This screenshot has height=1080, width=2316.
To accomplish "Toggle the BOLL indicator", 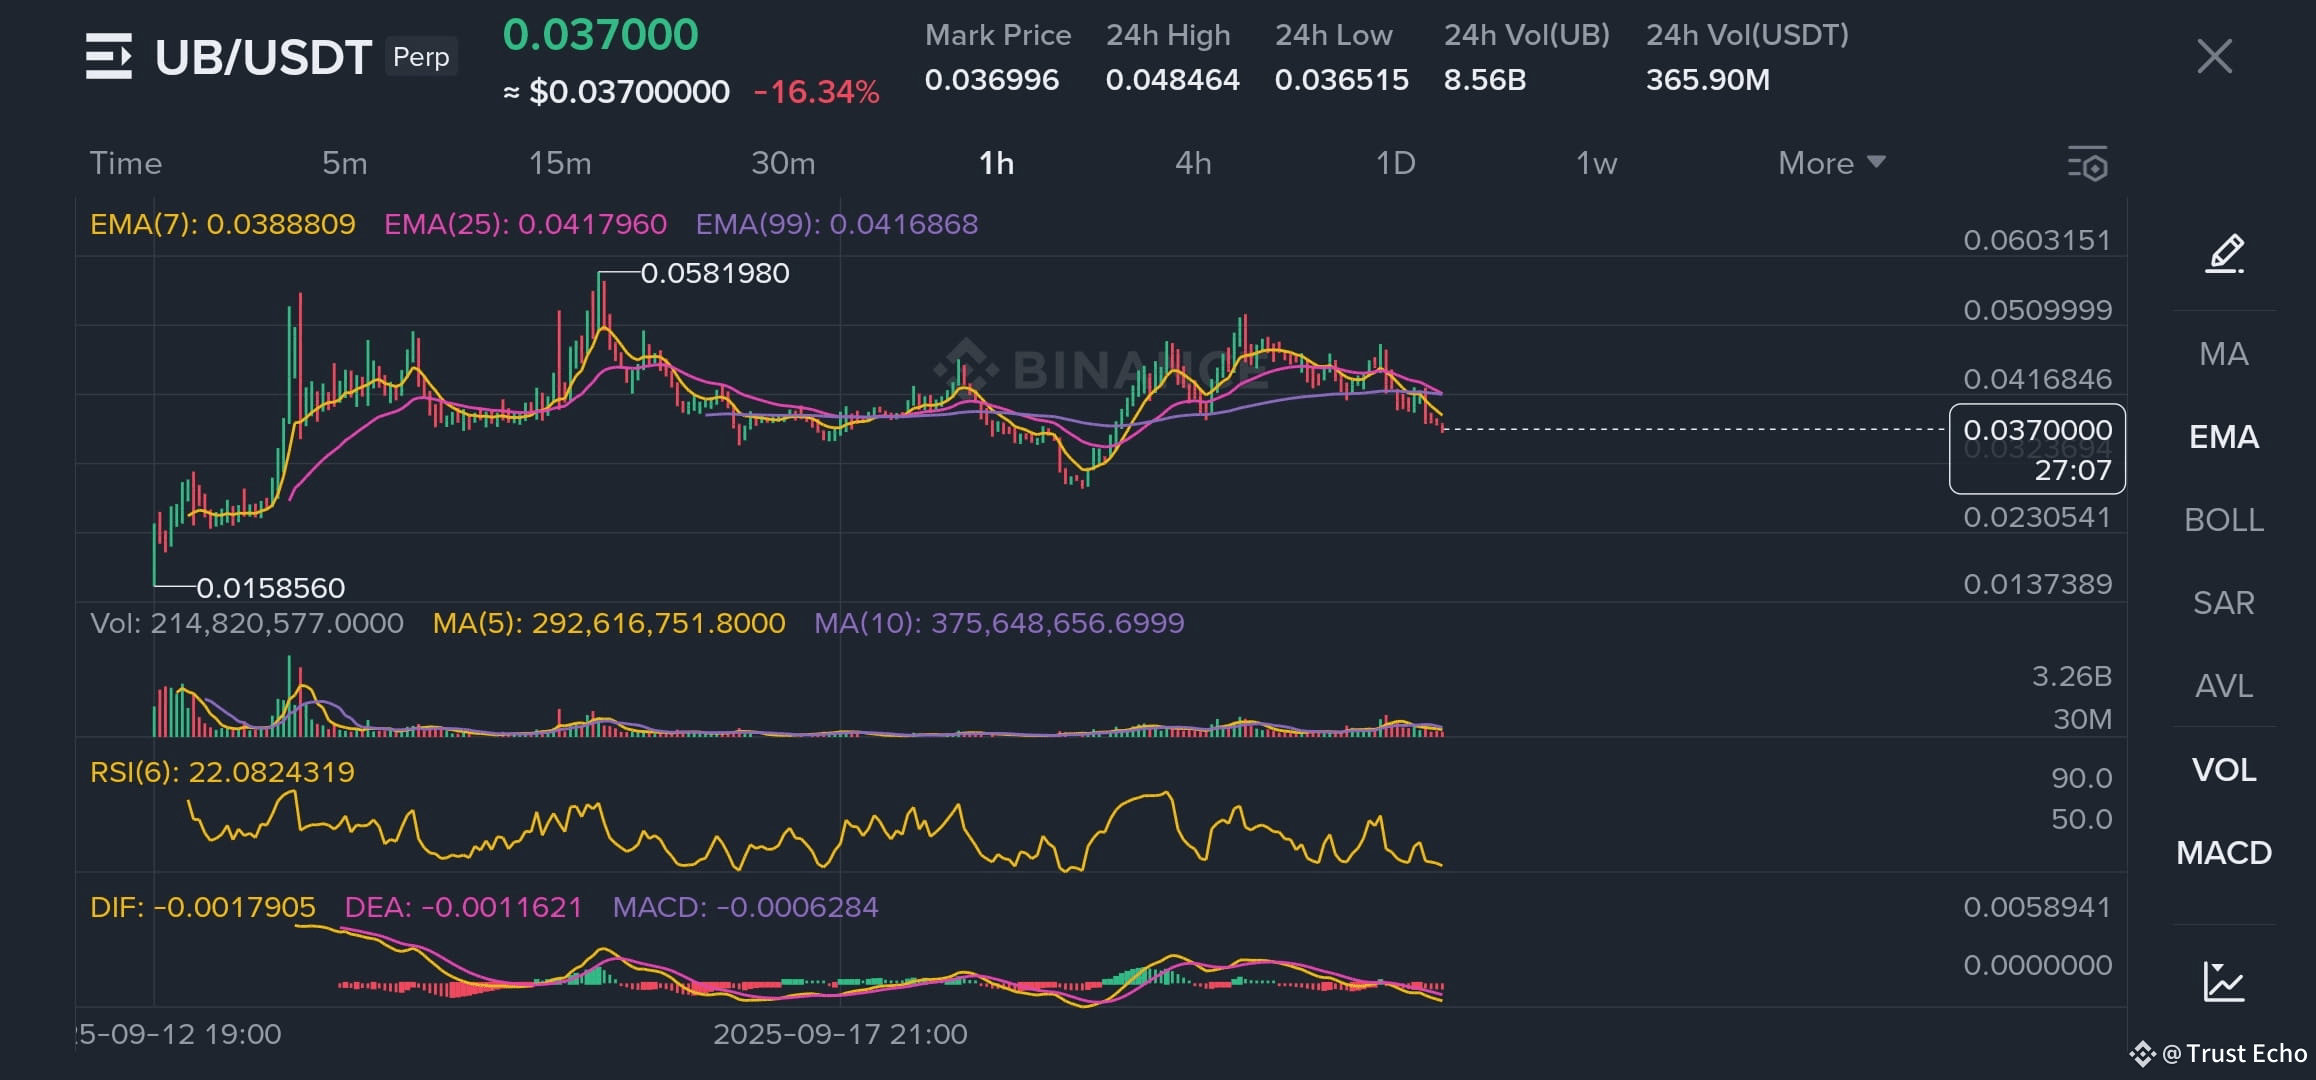I will pos(2224,520).
